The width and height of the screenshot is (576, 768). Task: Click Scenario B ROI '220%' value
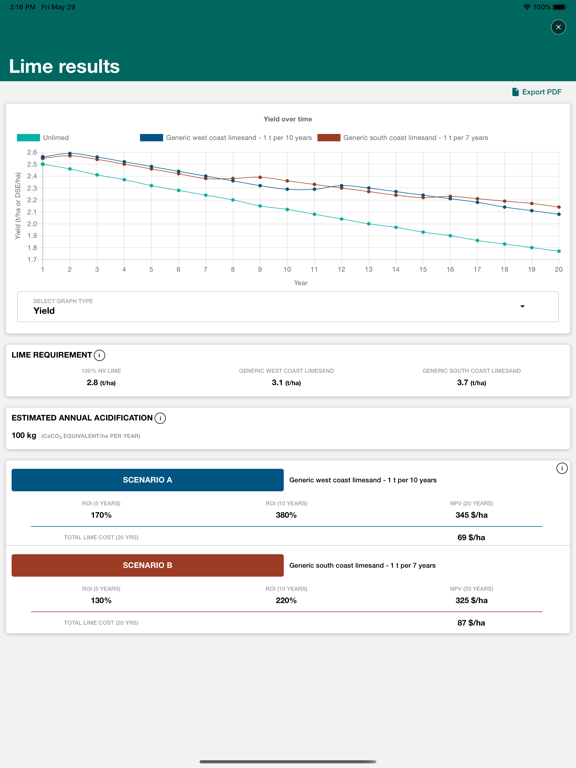[x=286, y=600]
